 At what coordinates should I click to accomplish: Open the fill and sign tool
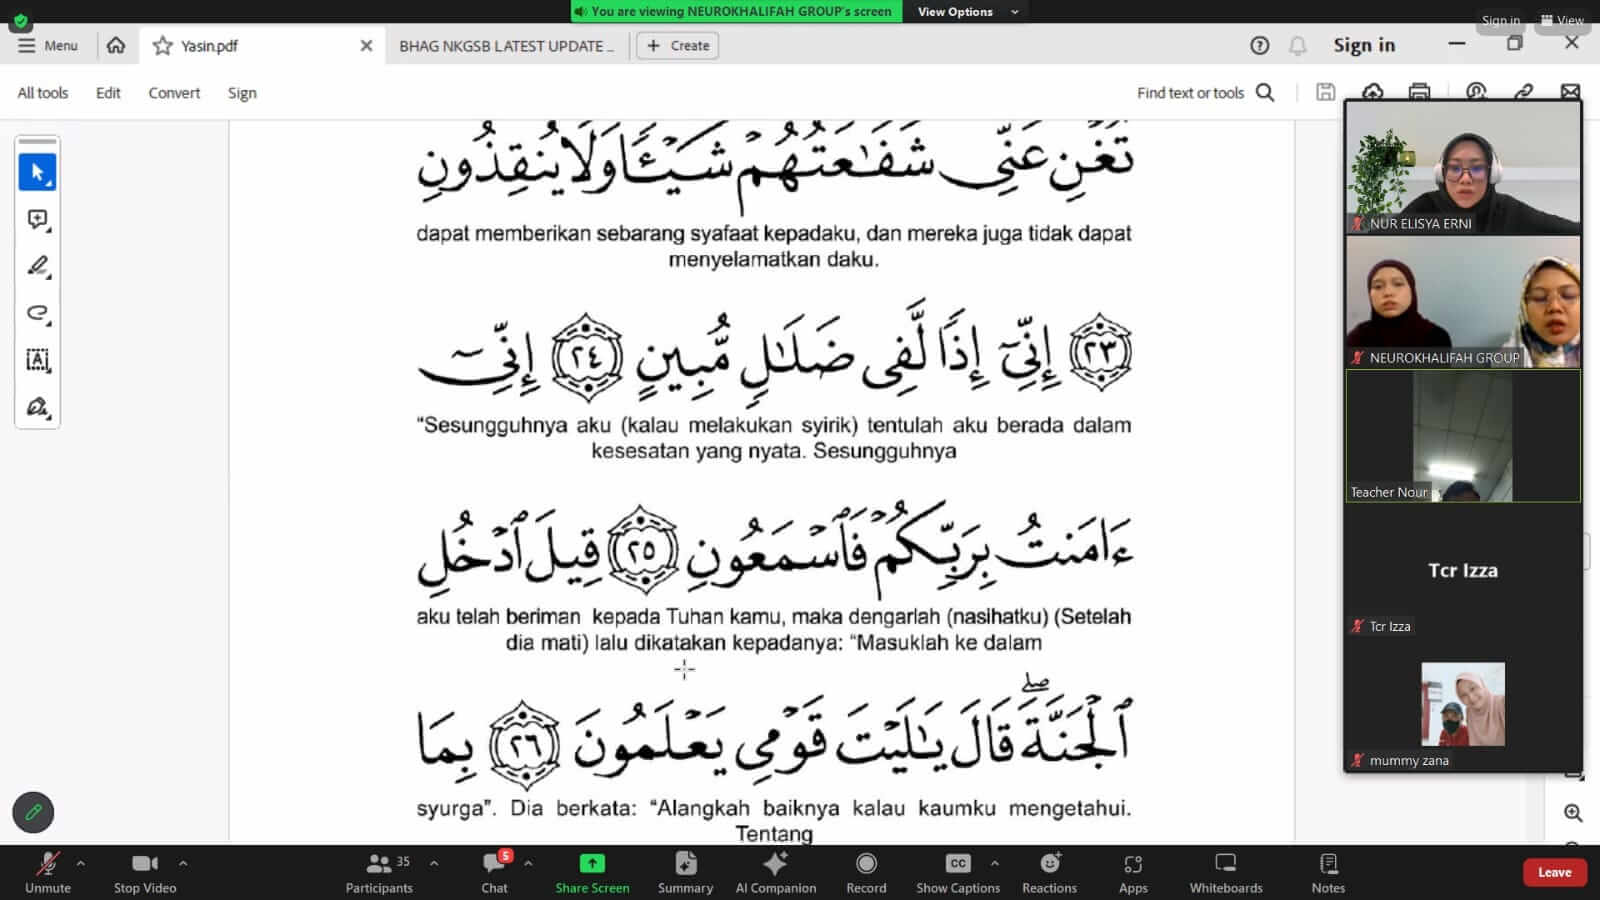pyautogui.click(x=37, y=407)
